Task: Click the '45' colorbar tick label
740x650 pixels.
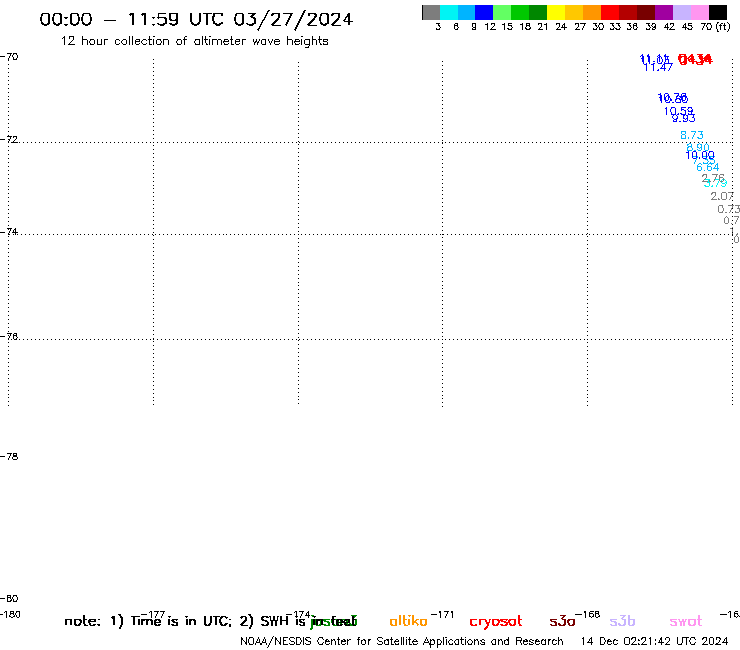Action: point(687,27)
